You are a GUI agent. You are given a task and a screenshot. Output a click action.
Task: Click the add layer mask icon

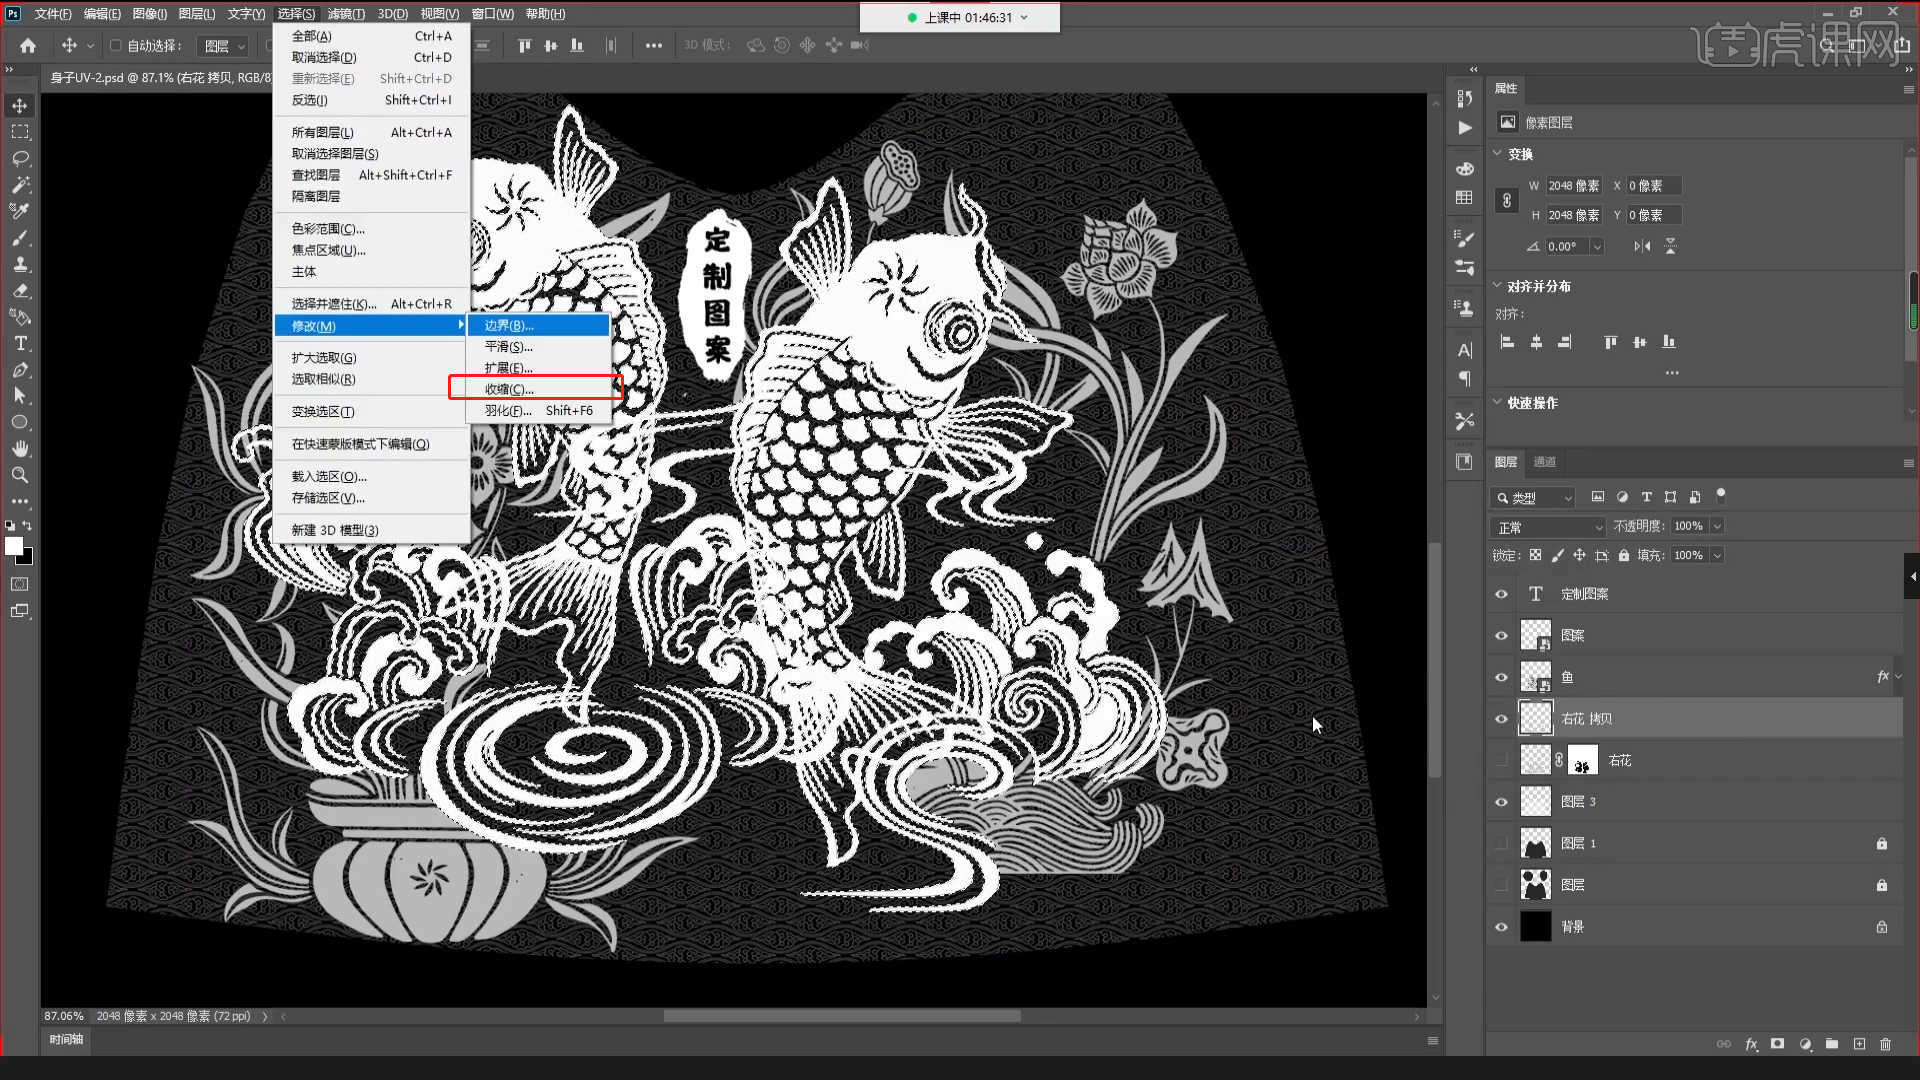coord(1777,1044)
